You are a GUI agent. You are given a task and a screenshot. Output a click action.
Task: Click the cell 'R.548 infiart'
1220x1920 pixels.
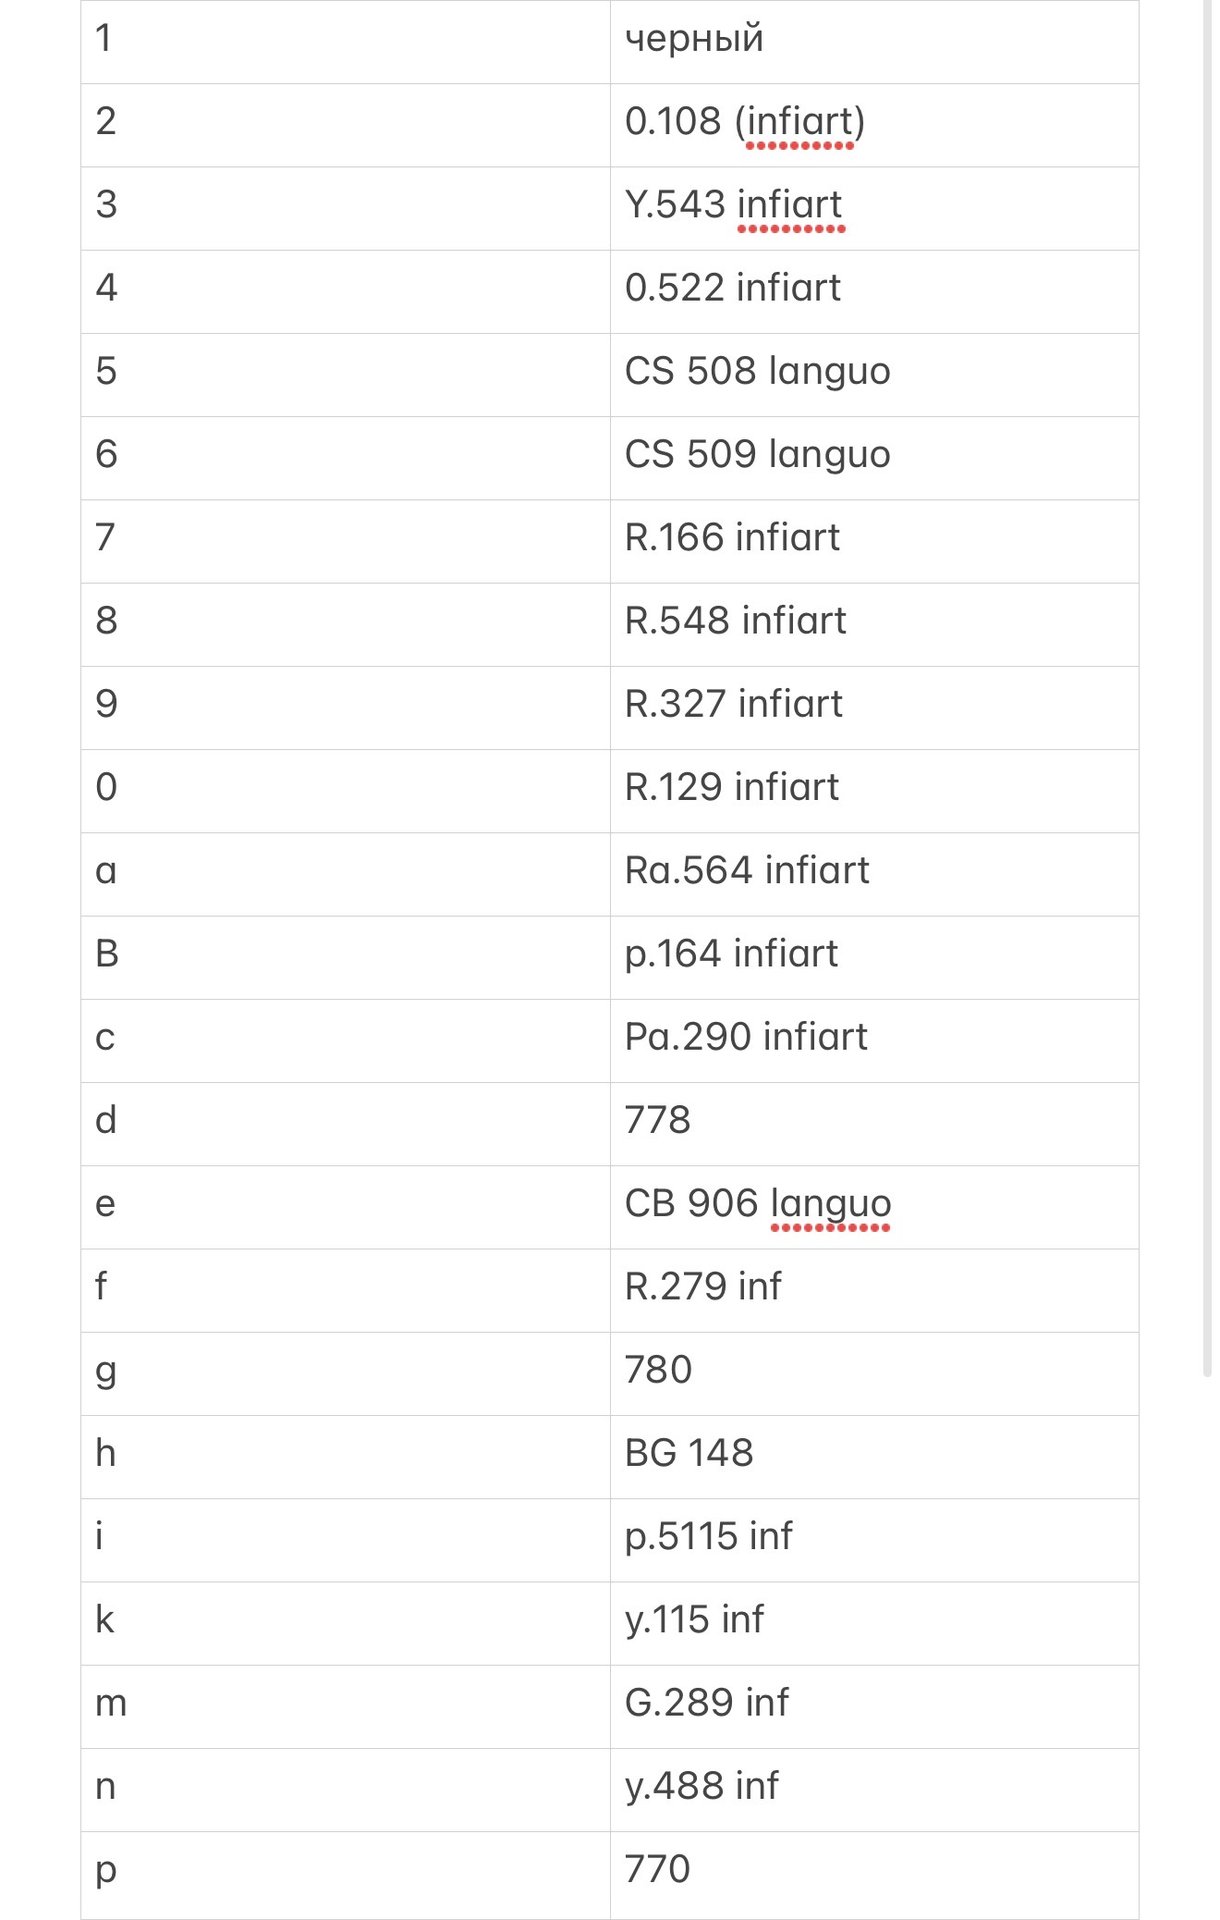pos(874,625)
